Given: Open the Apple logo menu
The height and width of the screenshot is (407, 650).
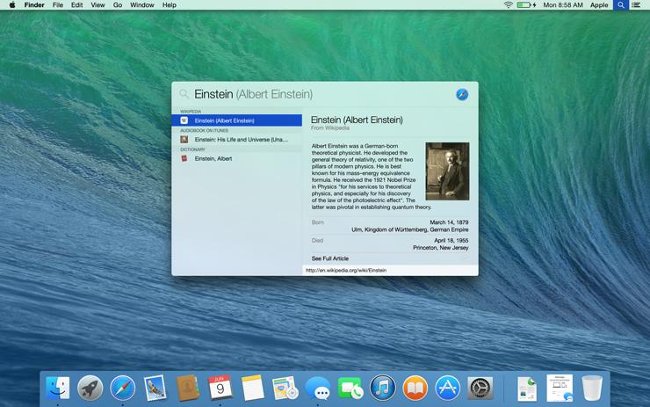Looking at the screenshot, I should [x=12, y=5].
